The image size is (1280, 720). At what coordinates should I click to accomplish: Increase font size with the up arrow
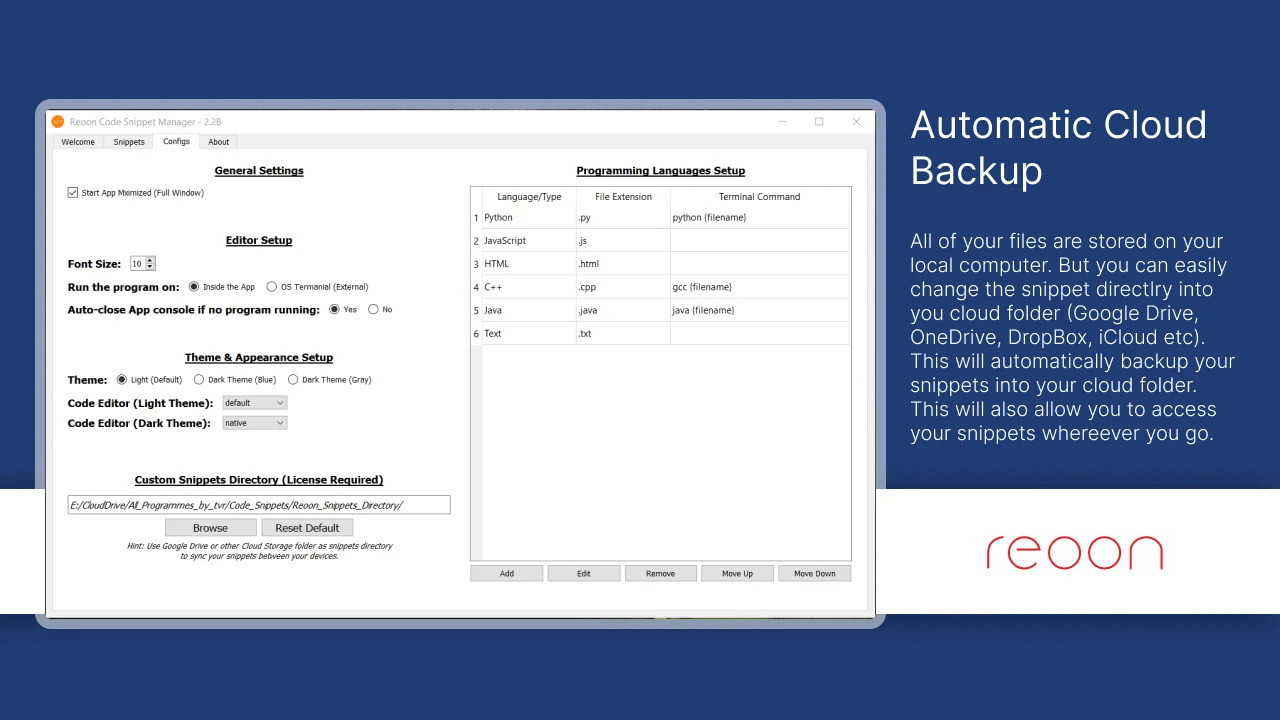[x=150, y=261]
